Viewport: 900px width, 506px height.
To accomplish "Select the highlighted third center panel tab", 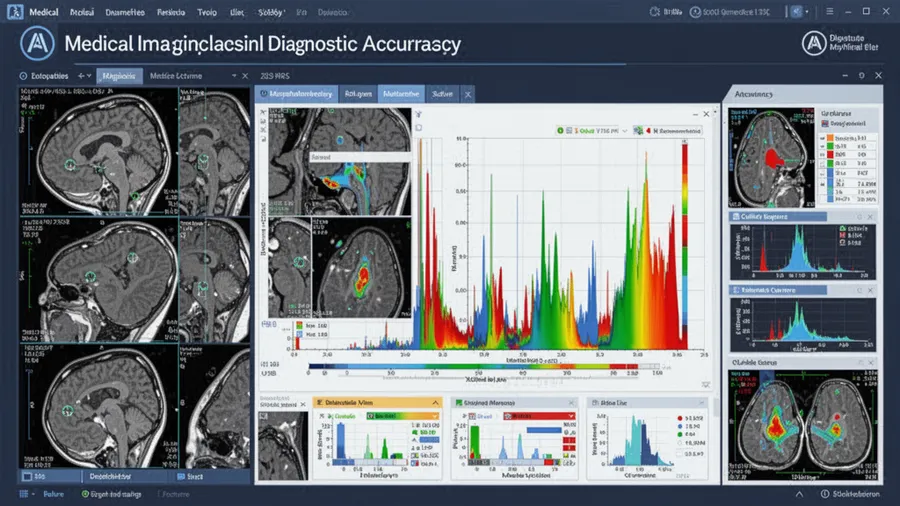I will (401, 94).
